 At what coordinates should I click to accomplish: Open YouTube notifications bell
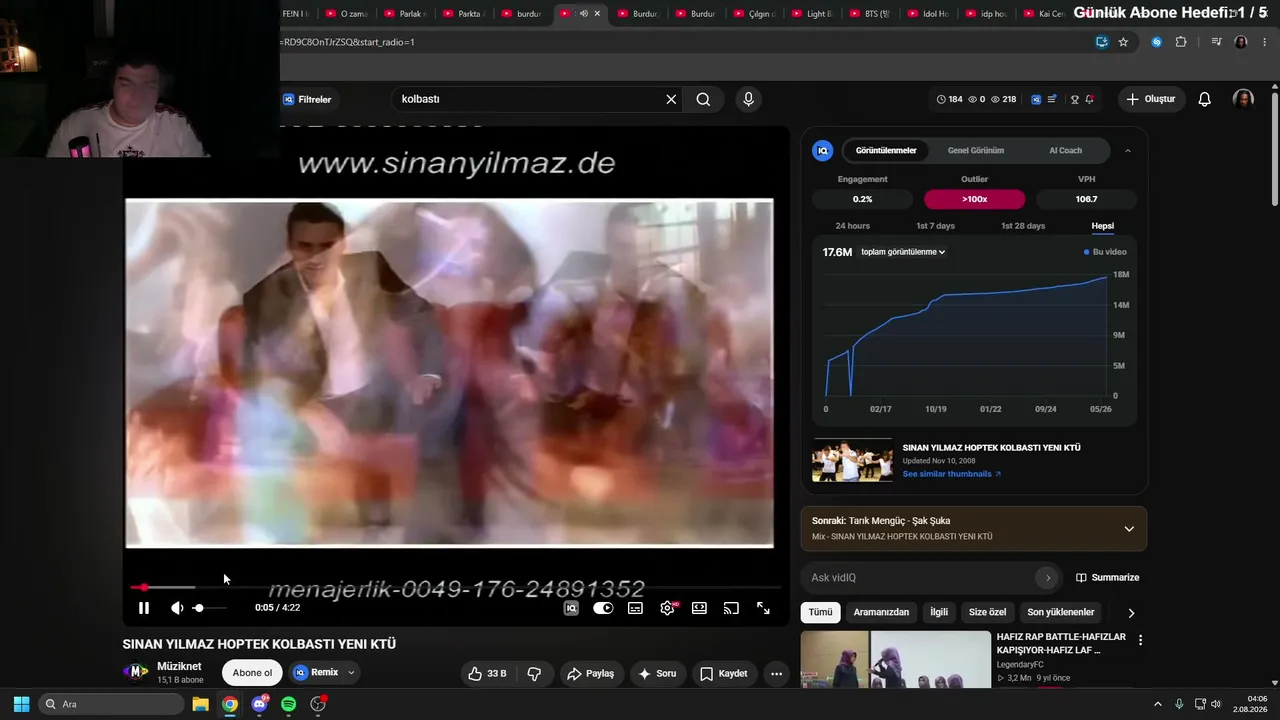tap(1205, 99)
